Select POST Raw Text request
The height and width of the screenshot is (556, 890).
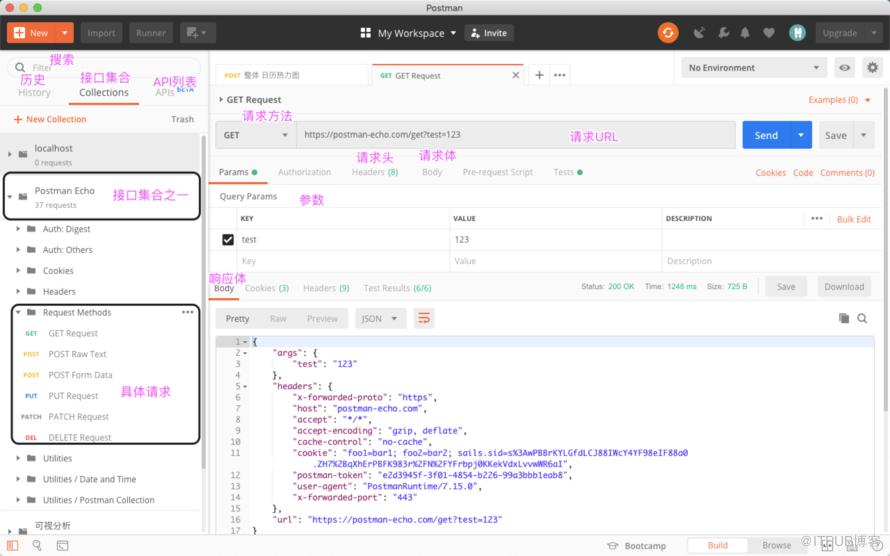pos(77,354)
